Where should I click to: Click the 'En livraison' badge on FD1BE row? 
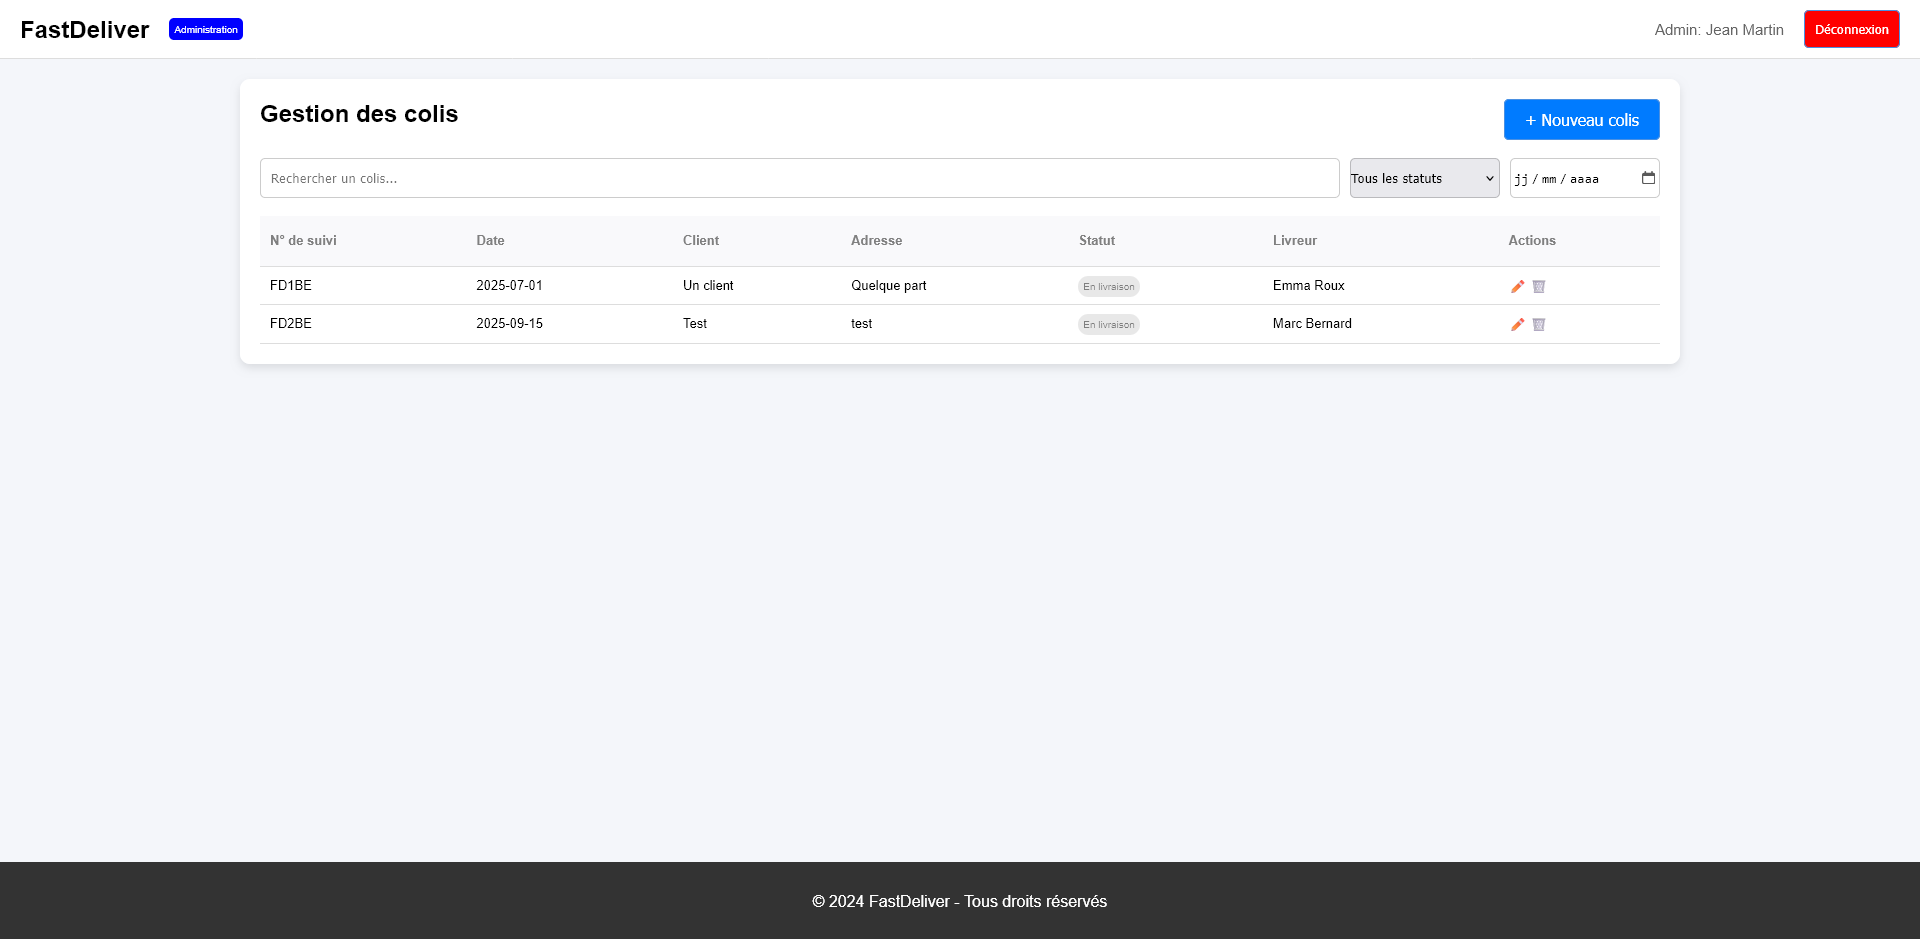click(x=1108, y=286)
